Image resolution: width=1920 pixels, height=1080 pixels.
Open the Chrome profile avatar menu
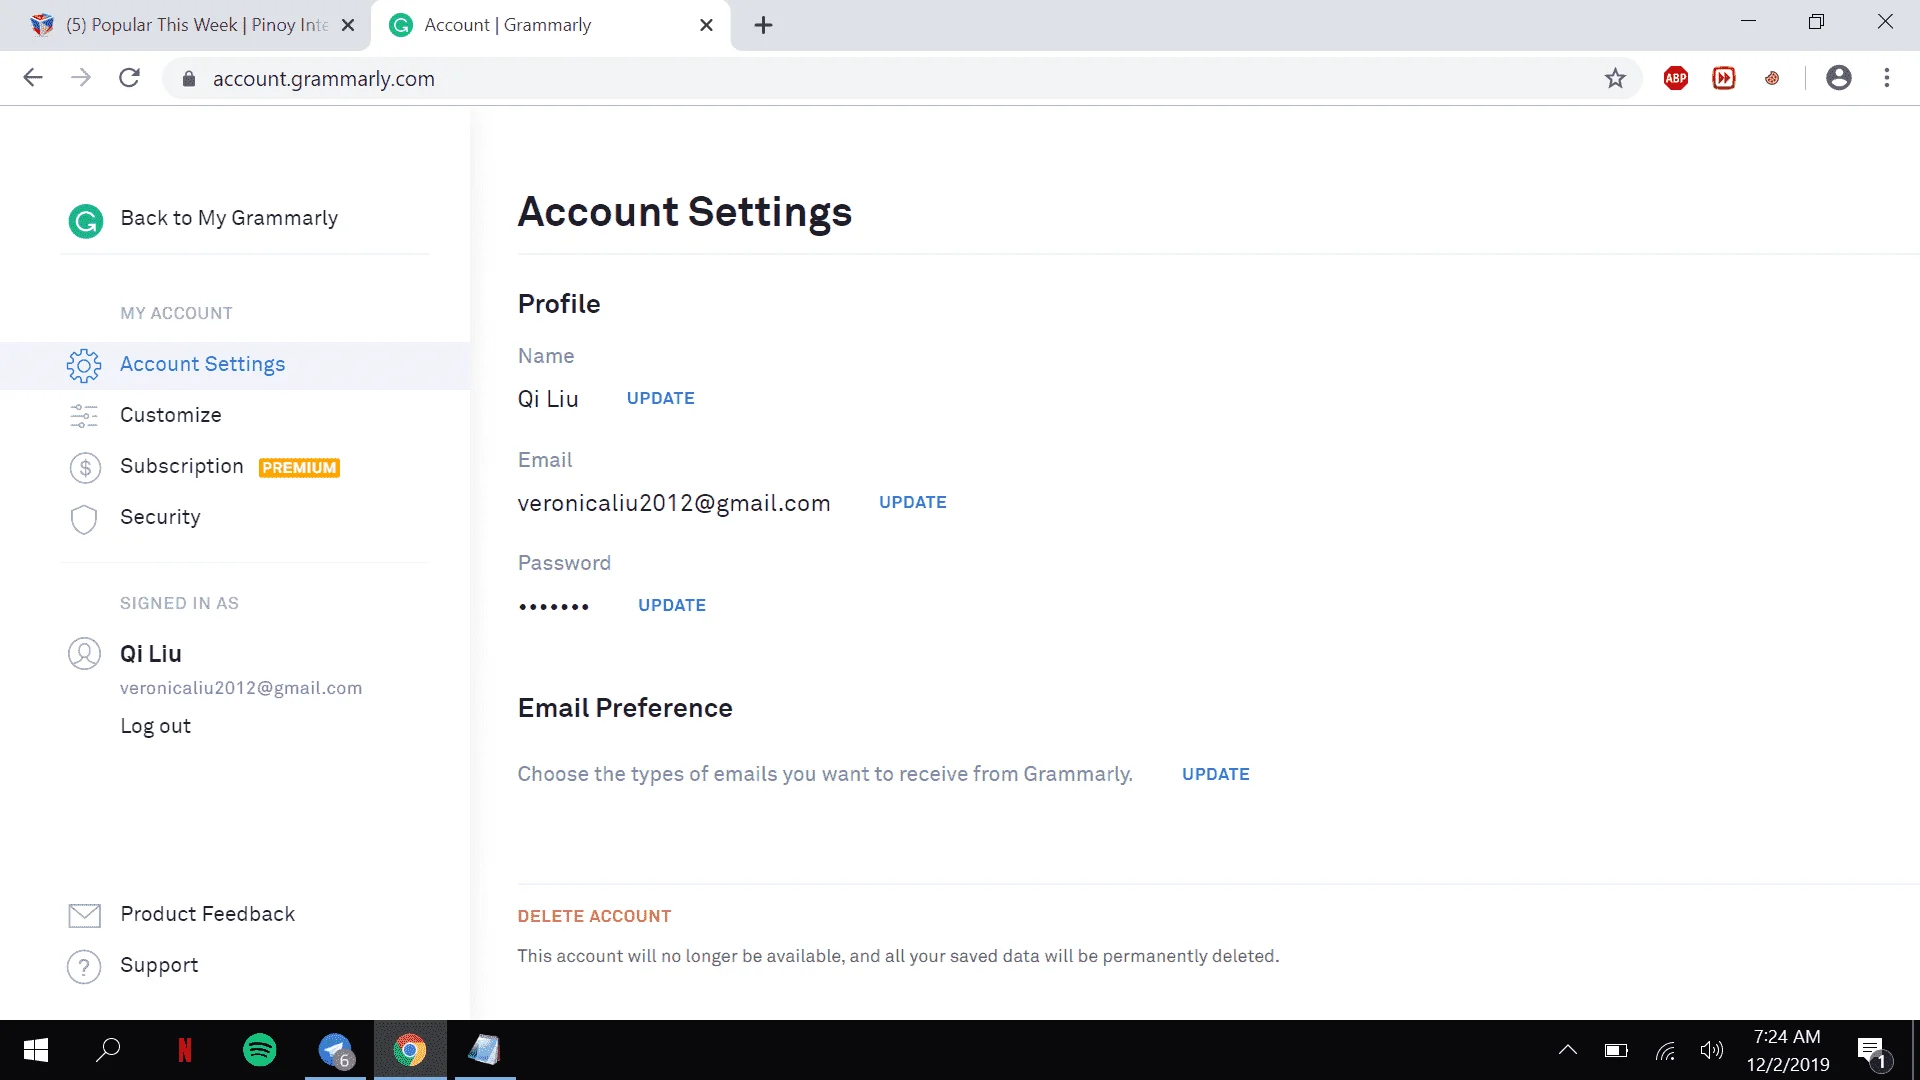(1839, 78)
